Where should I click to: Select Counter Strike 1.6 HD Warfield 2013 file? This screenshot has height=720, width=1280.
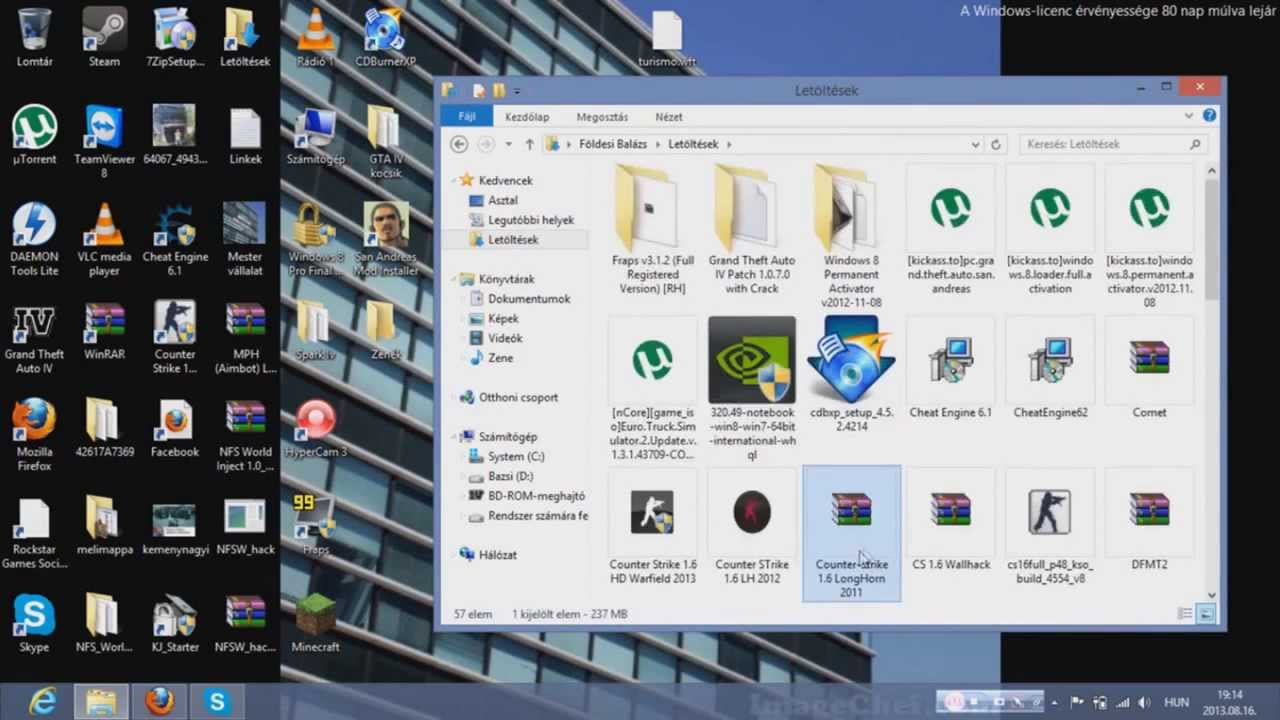pos(653,528)
